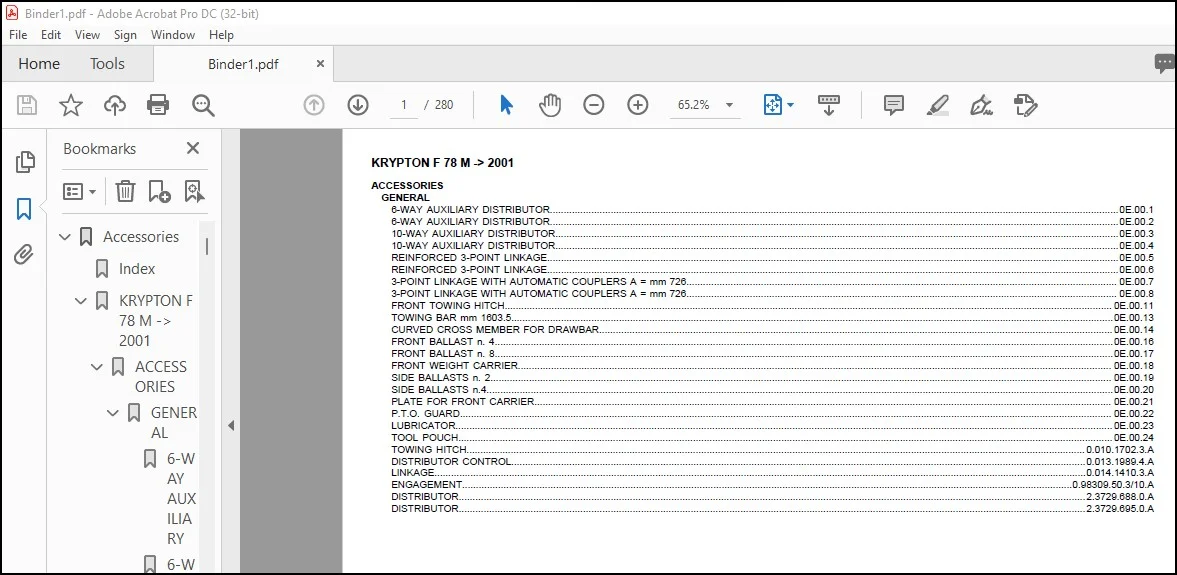Click the upload to cloud icon
Screen dimensions: 1177x575
tap(114, 105)
